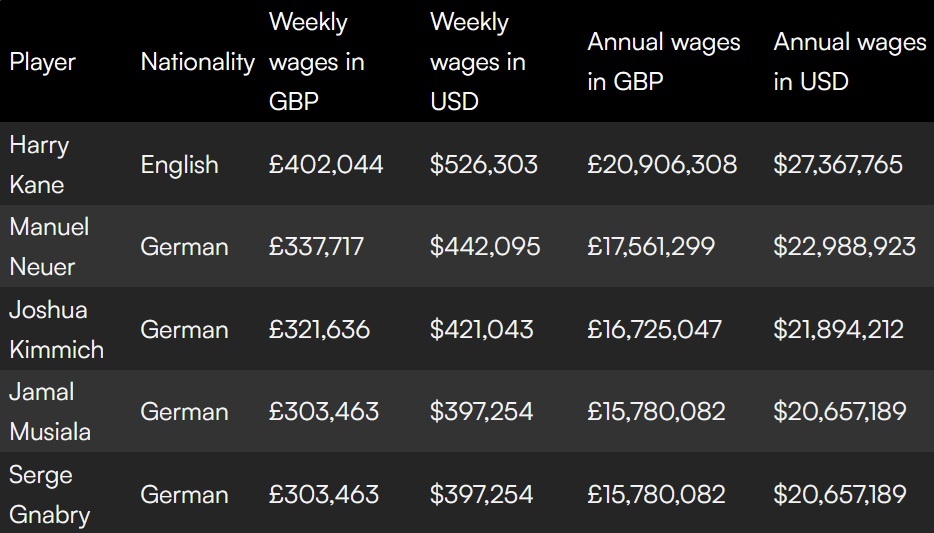934x533 pixels.
Task: Select the Weekly wages in GBP header
Action: point(316,62)
